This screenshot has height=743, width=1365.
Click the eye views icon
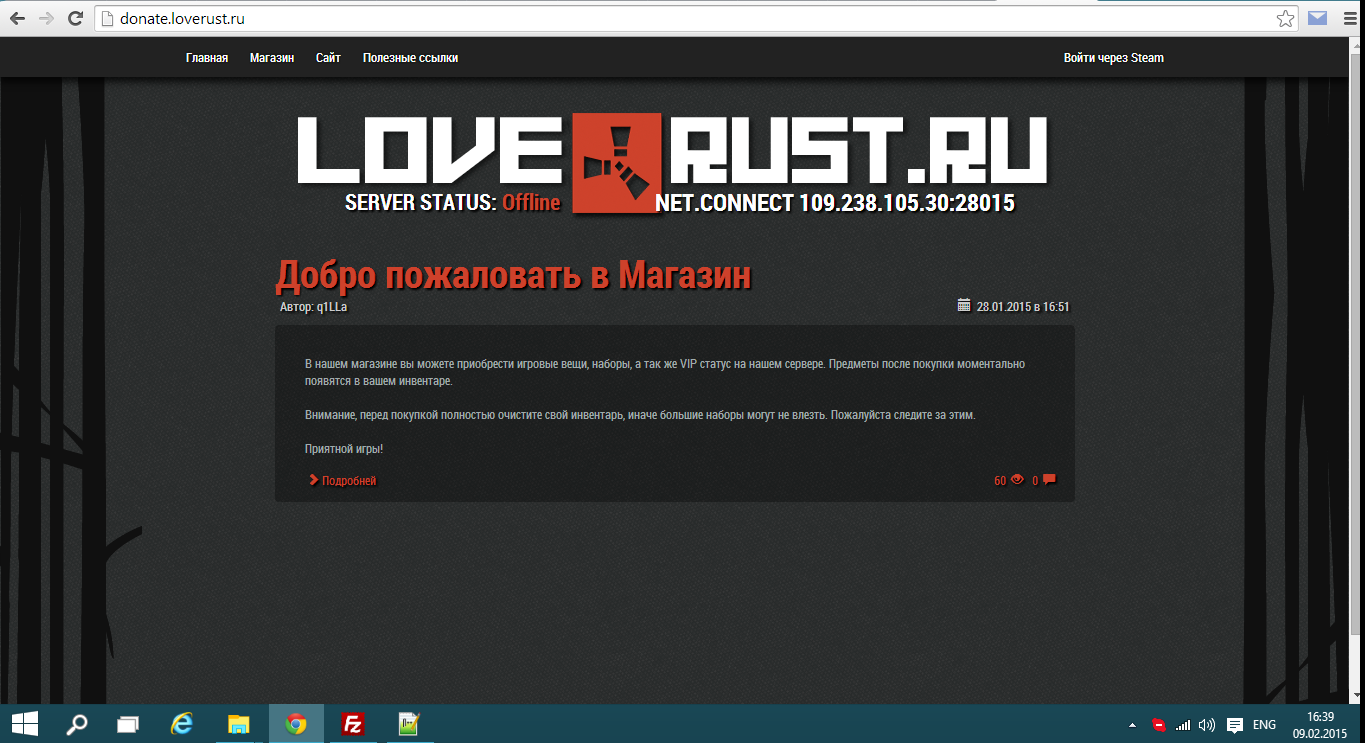1017,480
